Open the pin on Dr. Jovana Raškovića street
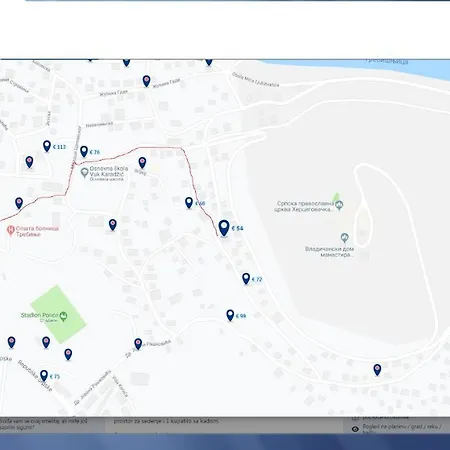Image resolution: width=450 pixels, height=450 pixels. tap(138, 344)
